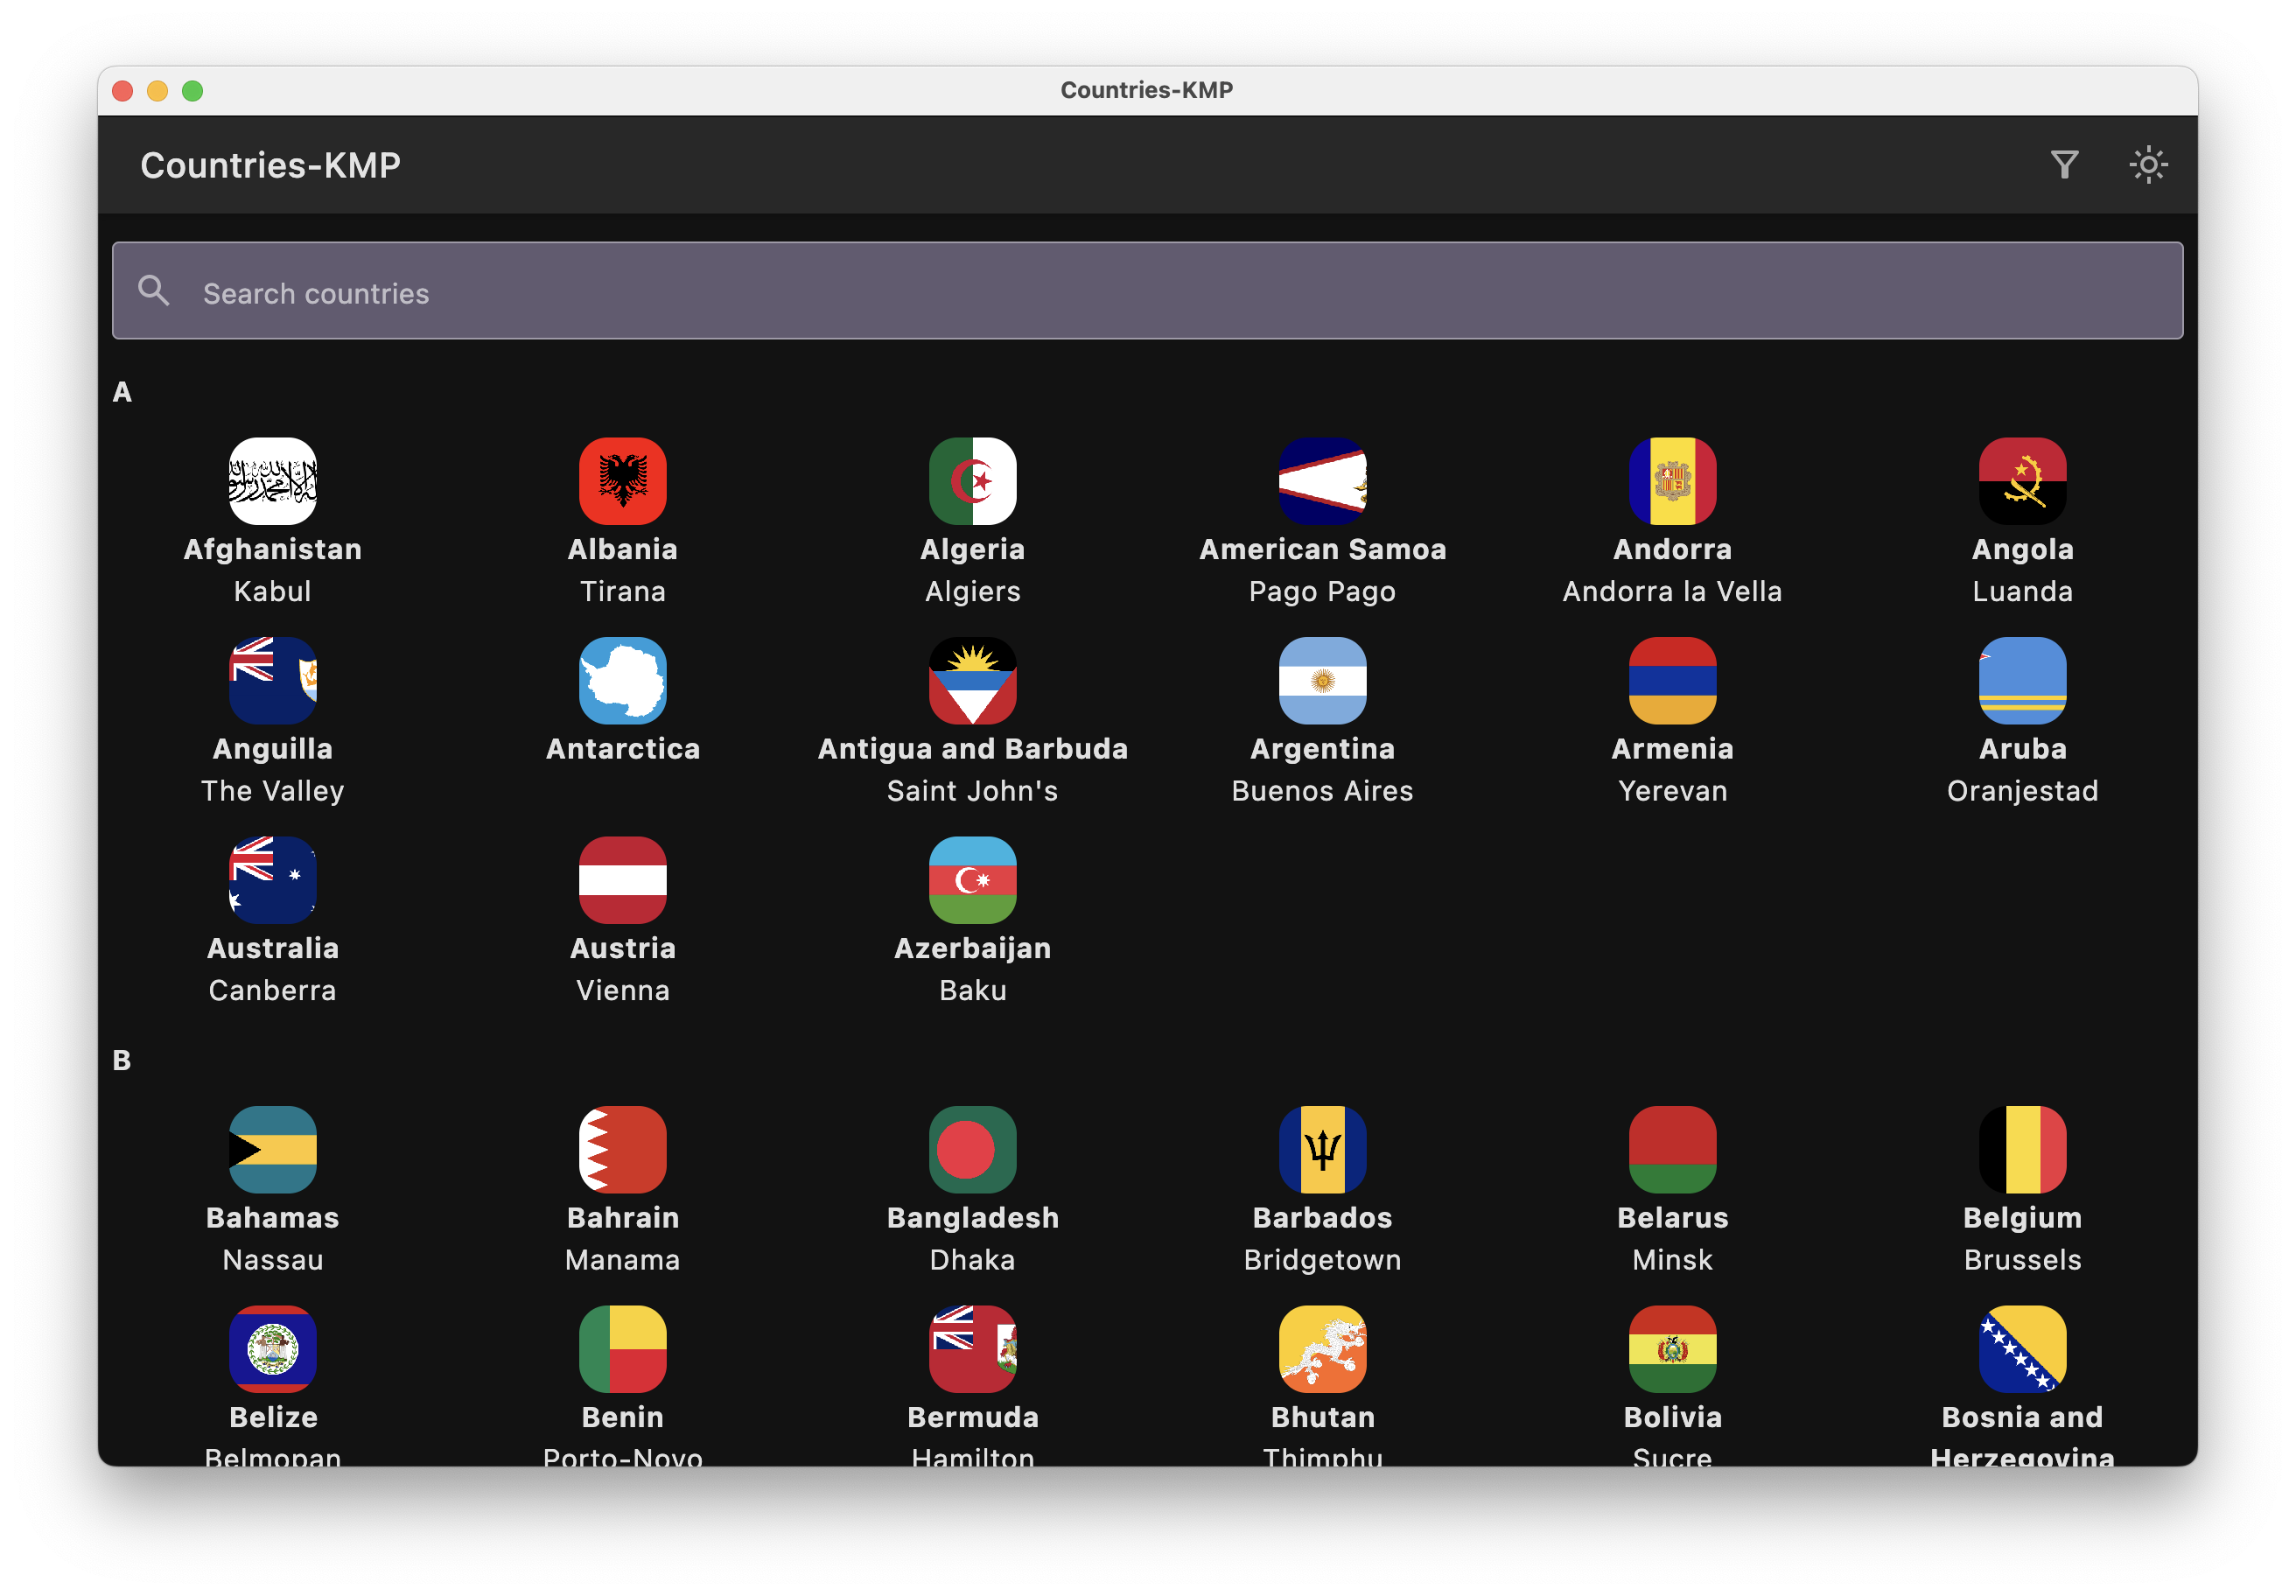Click the 'Bridgetown' capital label

1323,1261
